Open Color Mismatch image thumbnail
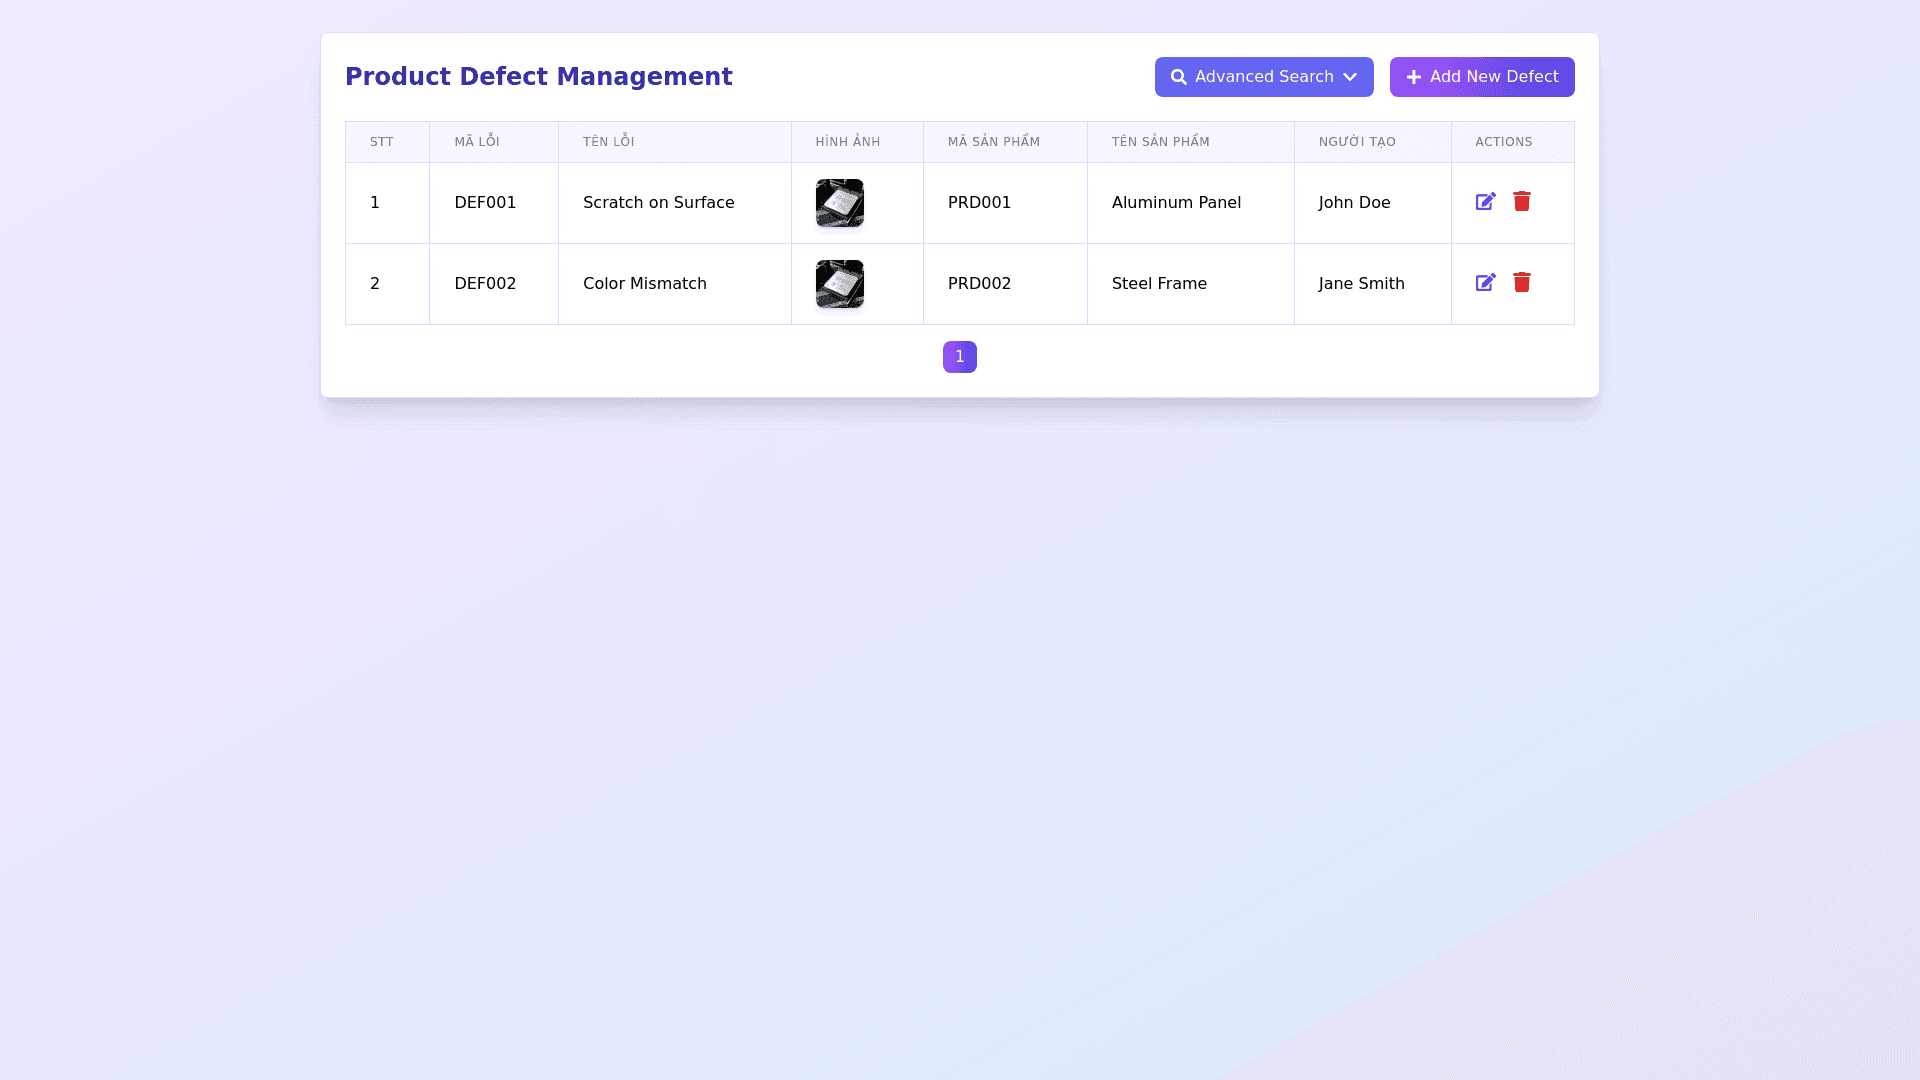 (x=839, y=284)
